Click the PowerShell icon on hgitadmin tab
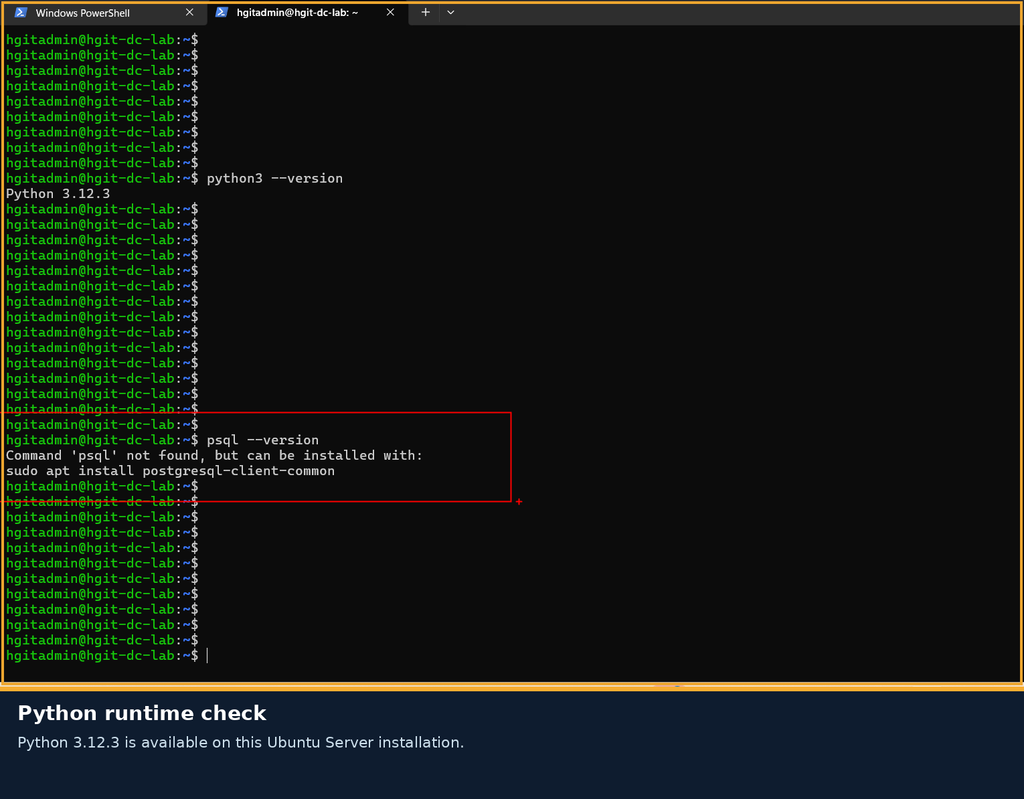Viewport: 1024px width, 799px height. (221, 12)
